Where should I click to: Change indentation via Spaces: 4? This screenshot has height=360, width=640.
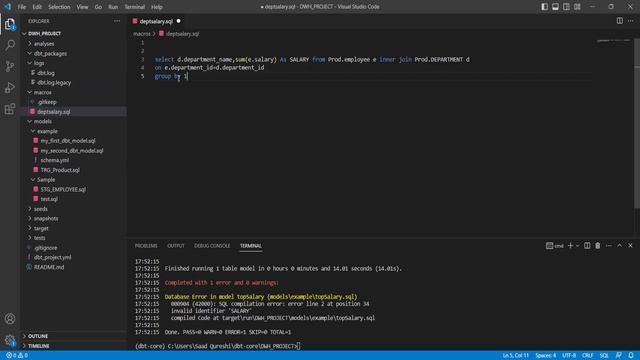coord(546,356)
